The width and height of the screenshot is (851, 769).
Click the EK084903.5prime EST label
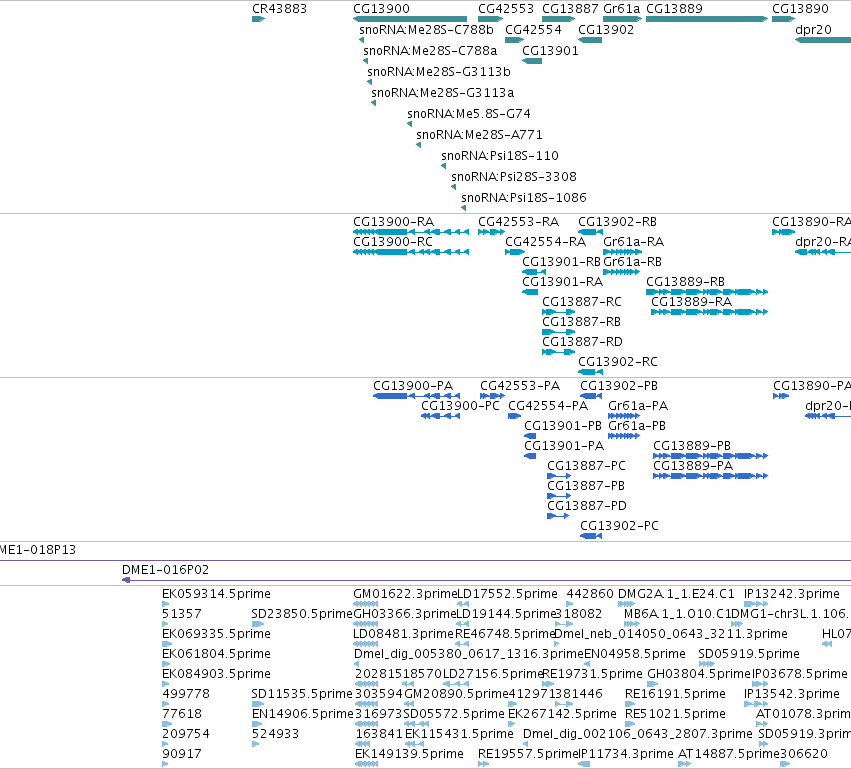tap(216, 674)
